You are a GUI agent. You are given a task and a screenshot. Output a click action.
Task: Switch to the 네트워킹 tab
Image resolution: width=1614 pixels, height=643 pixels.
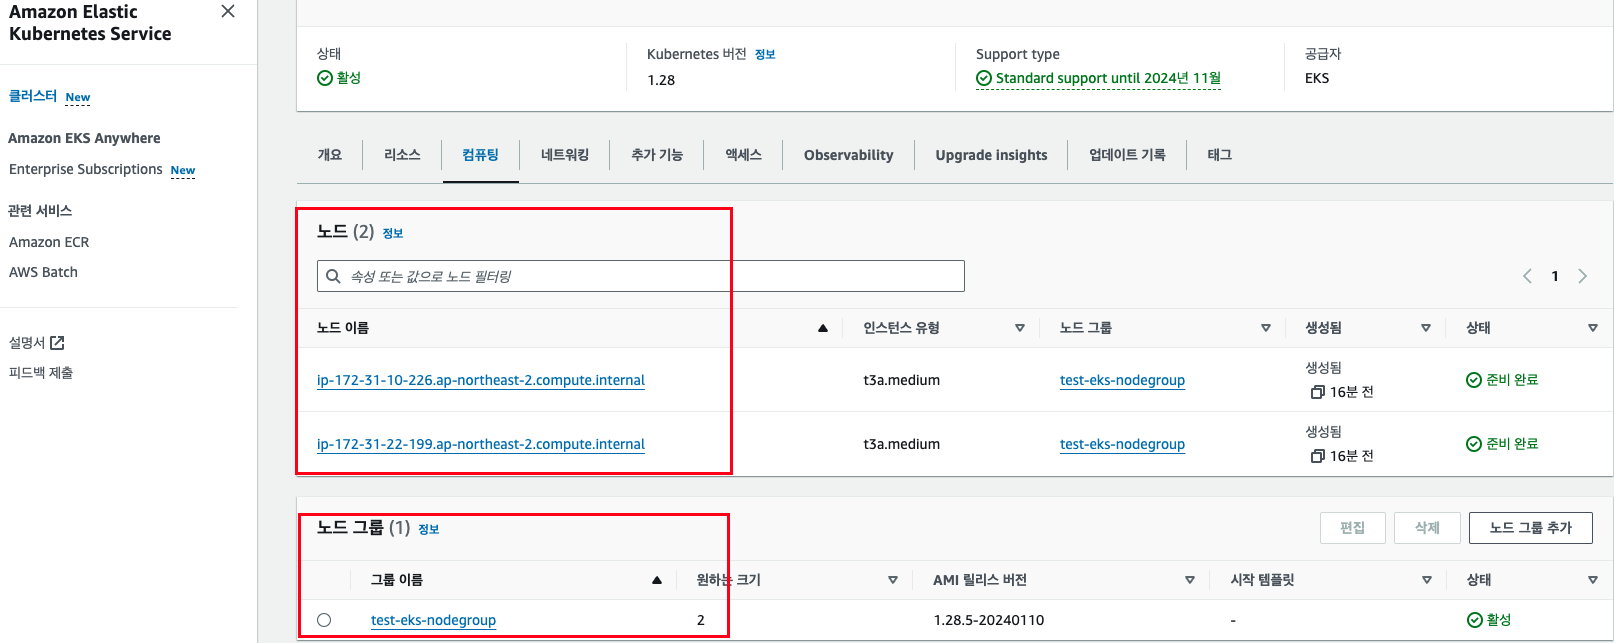pos(565,155)
